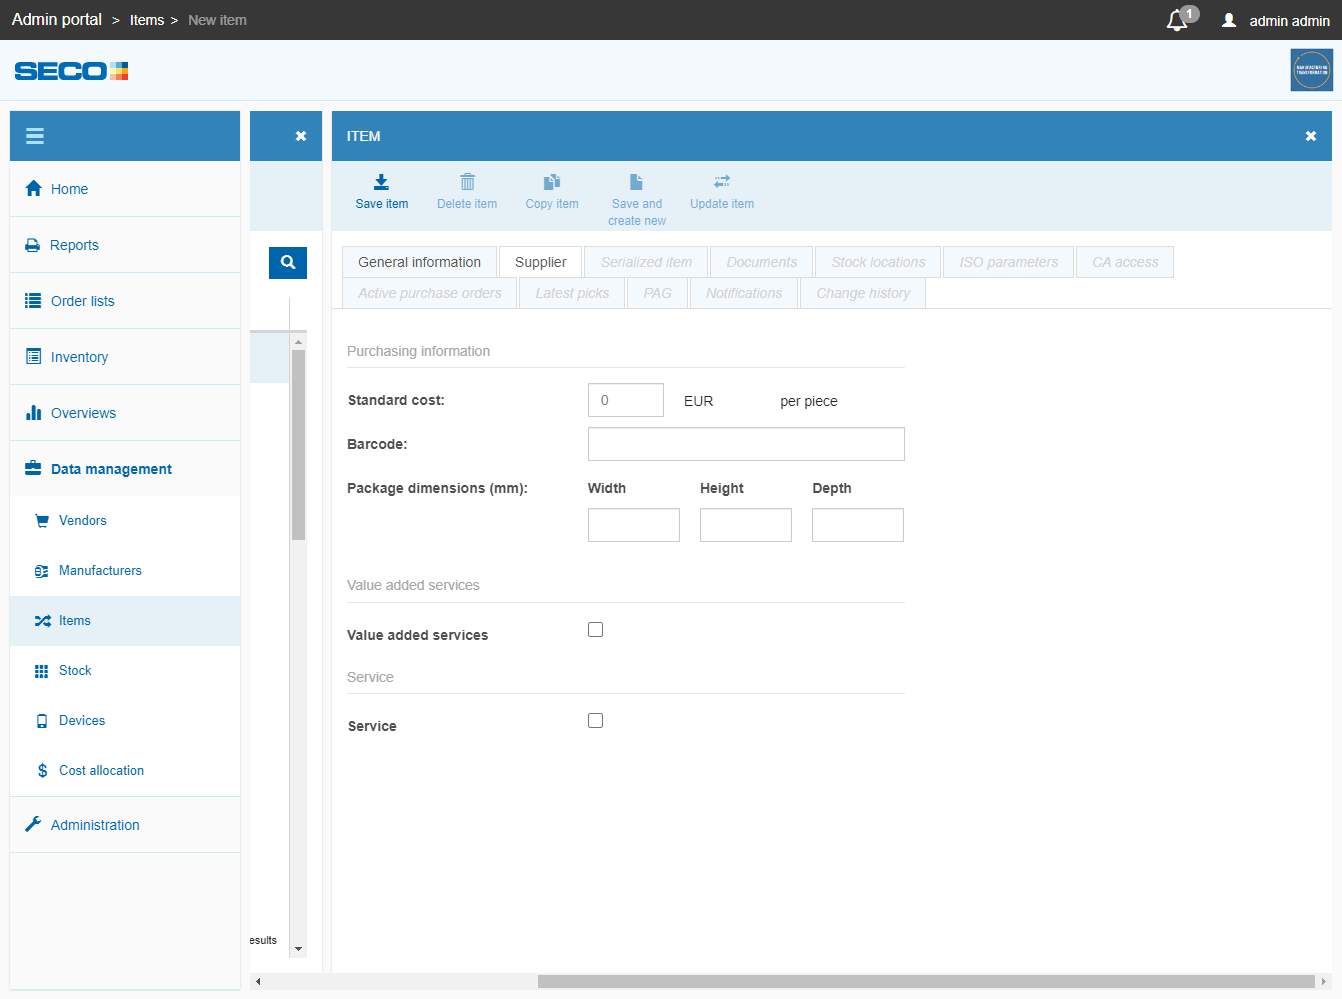Image resolution: width=1342 pixels, height=999 pixels.
Task: Click the Home house icon
Action: [34, 188]
